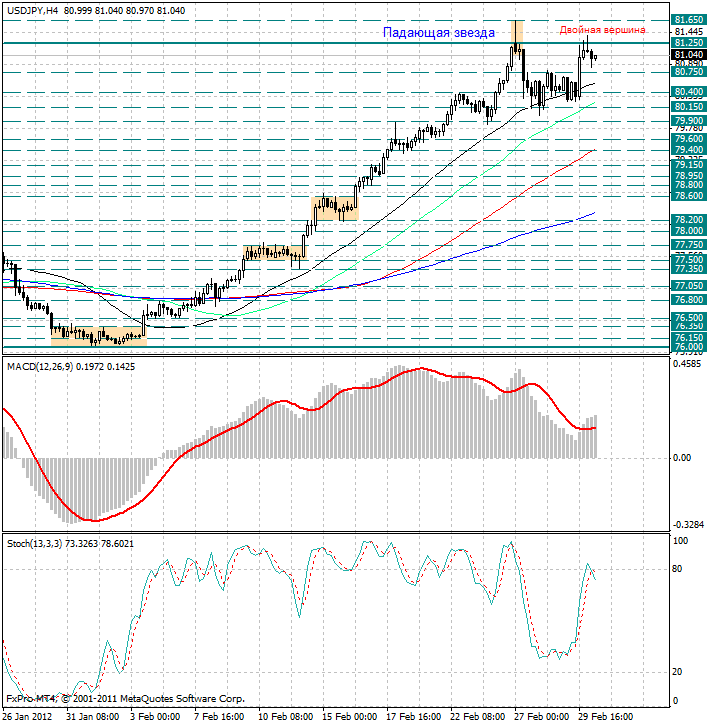Click the 76.000 support level label
Viewport: 707px width, 724px height.
(688, 347)
